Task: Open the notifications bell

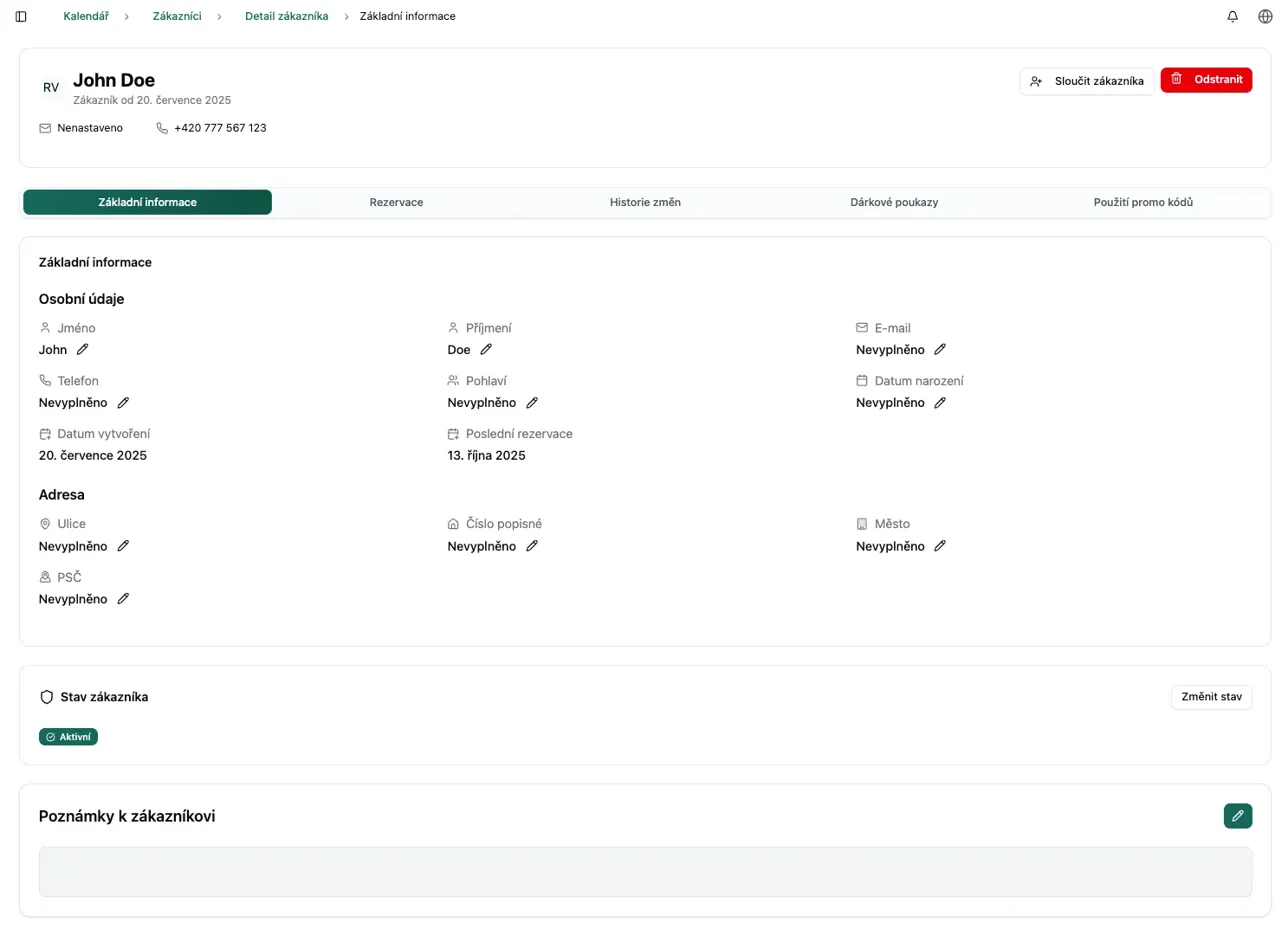Action: (1233, 17)
